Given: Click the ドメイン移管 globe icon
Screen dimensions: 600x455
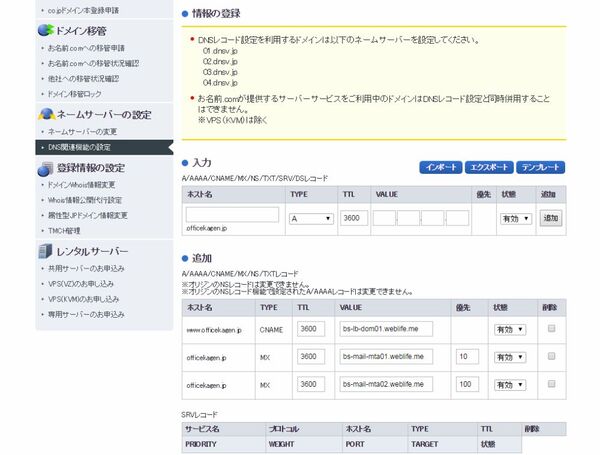Looking at the screenshot, I should [45, 30].
